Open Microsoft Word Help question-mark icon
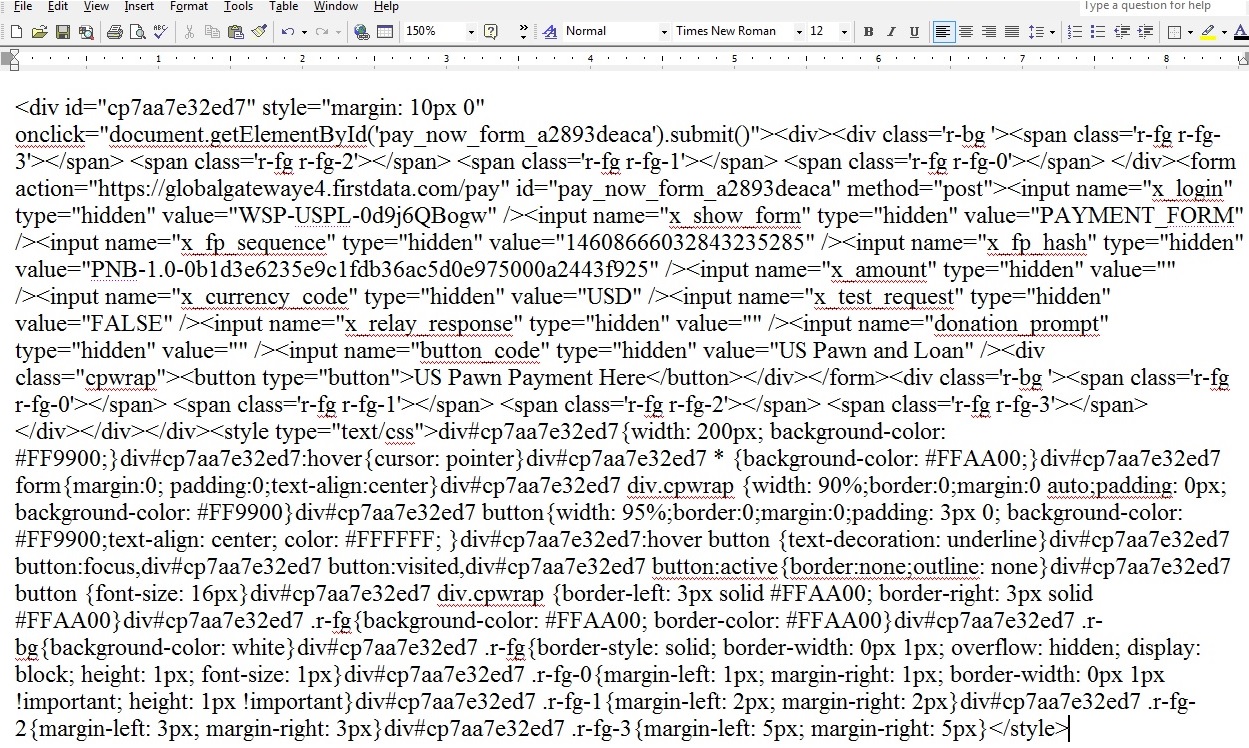The height and width of the screenshot is (748, 1249). pos(491,32)
